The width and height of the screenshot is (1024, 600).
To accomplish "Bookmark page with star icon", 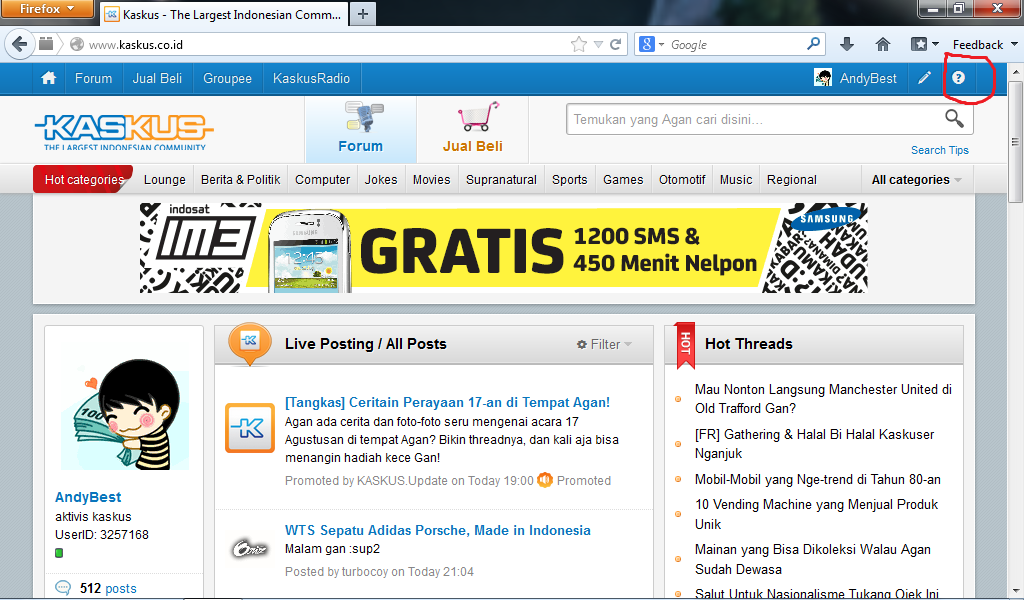I will click(579, 44).
